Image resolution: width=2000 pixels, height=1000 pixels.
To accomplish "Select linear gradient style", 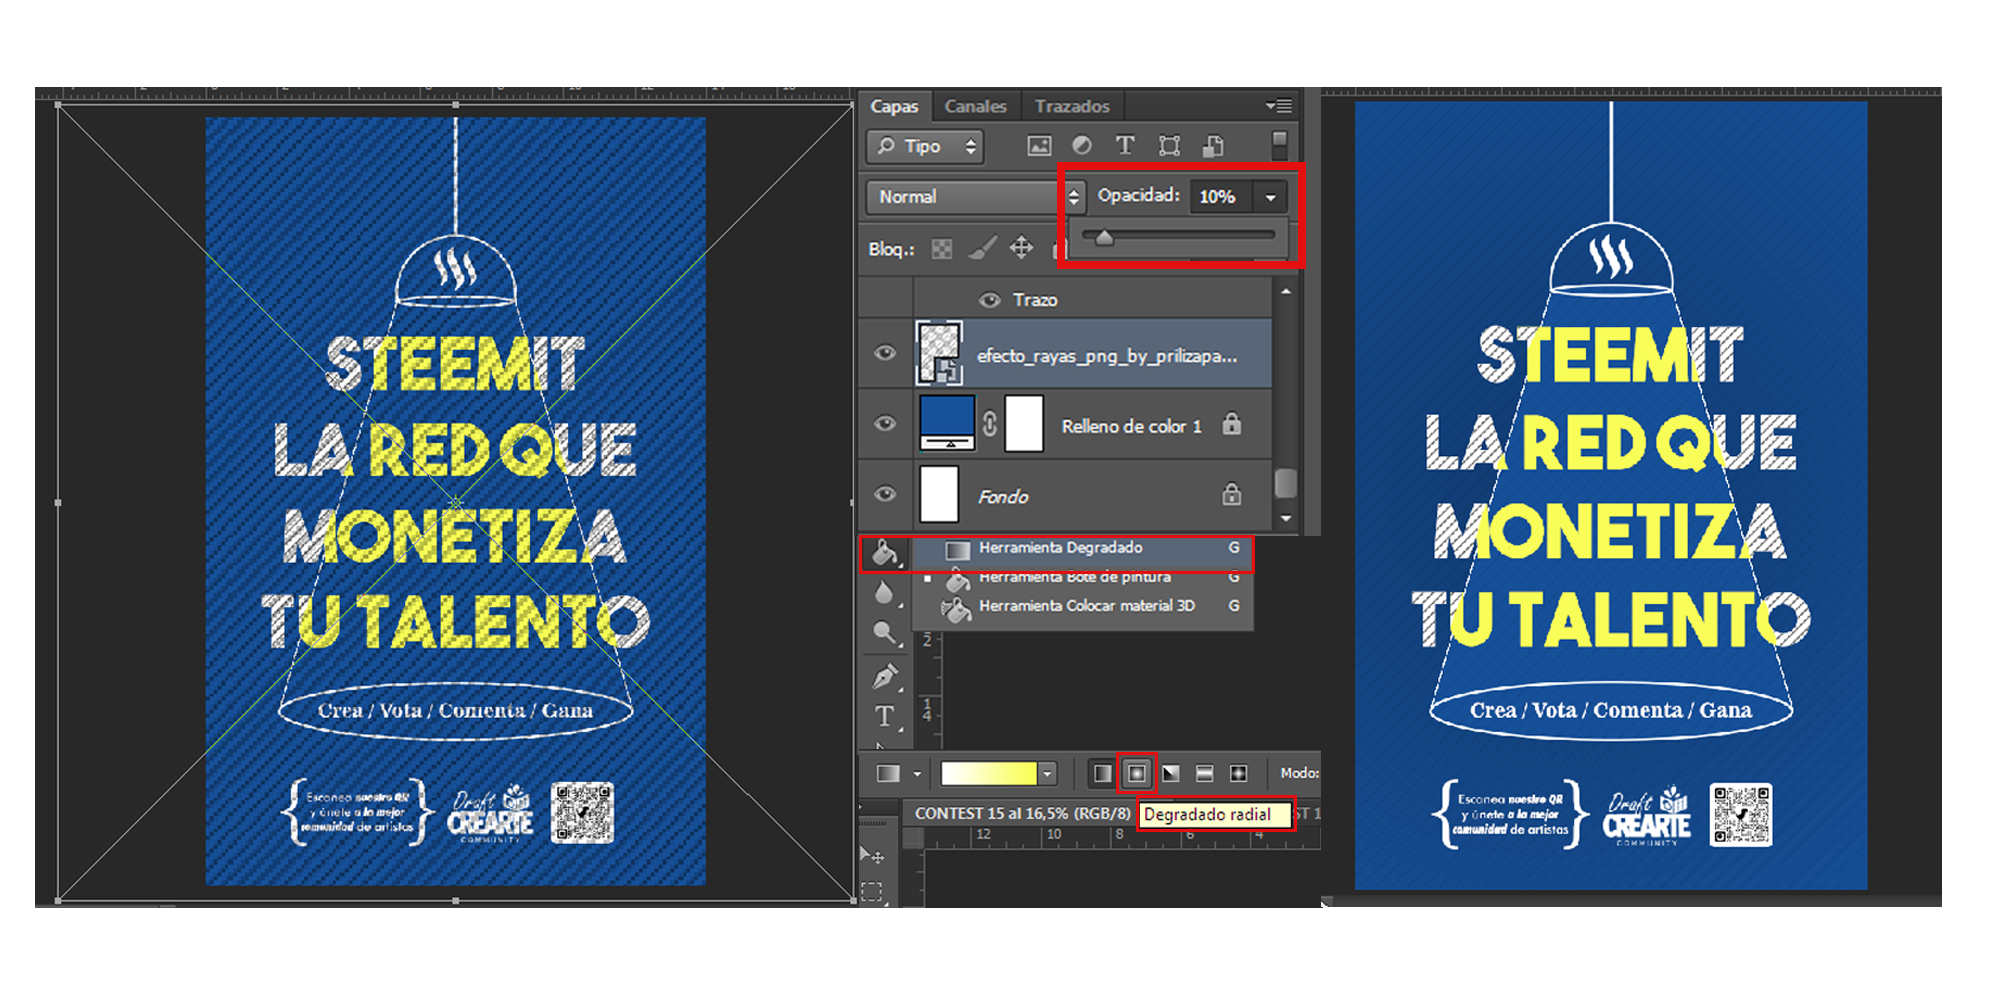I will coord(1102,774).
